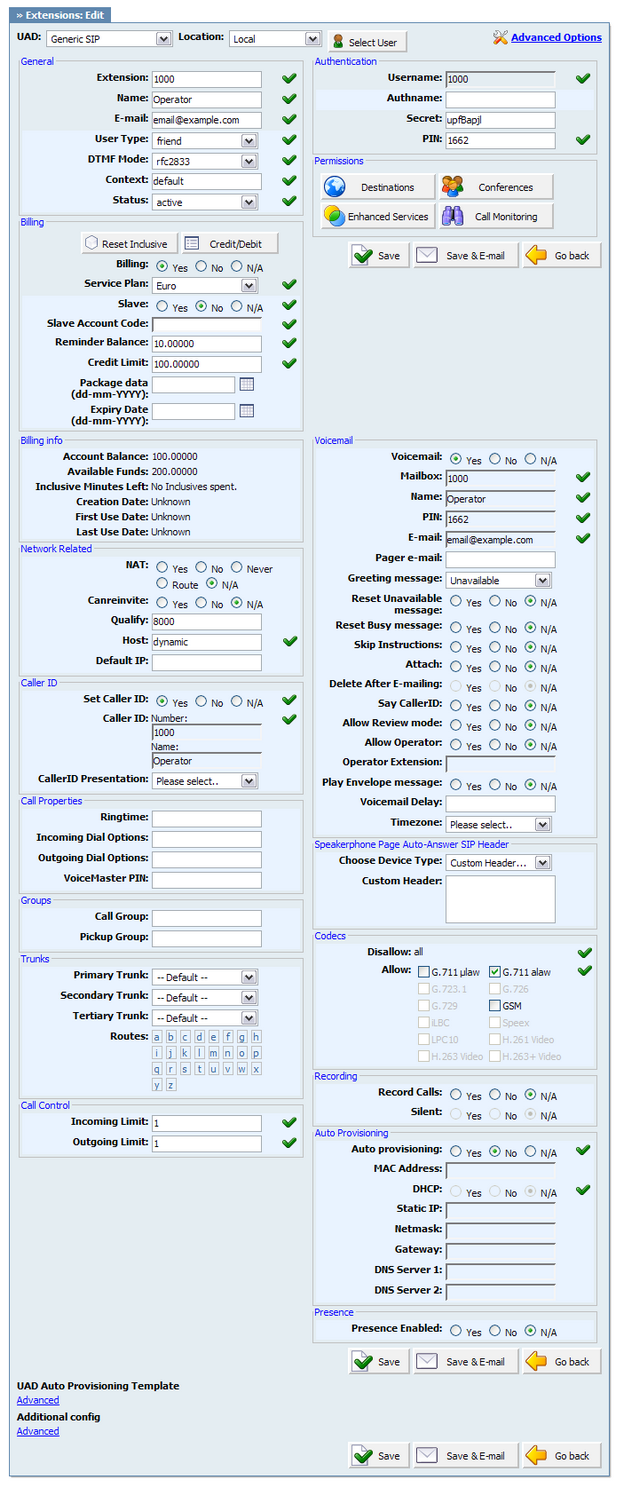Viewport: 640px width, 1488px height.
Task: Open the UAD Generic SIP dropdown
Action: tap(110, 38)
